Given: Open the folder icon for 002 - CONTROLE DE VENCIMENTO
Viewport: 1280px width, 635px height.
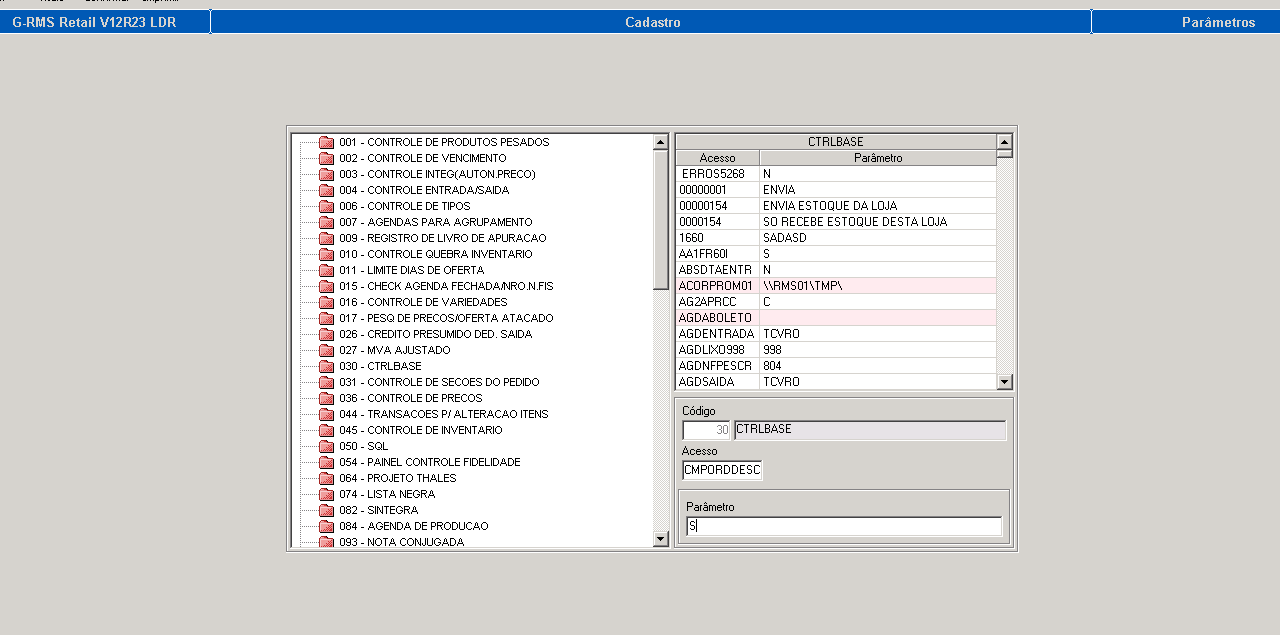Looking at the screenshot, I should click(x=326, y=158).
